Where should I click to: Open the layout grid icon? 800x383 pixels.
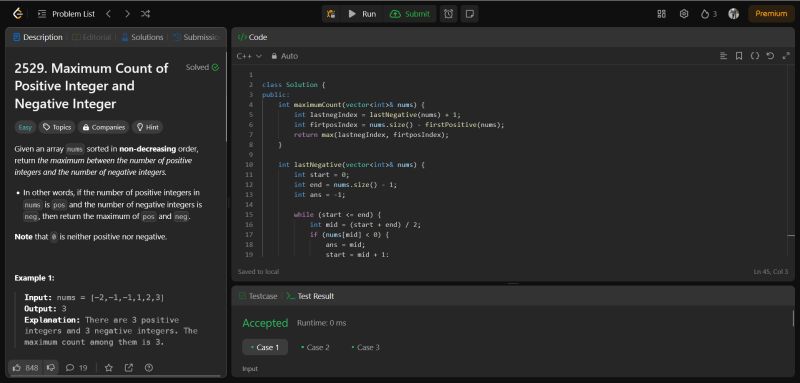(x=661, y=14)
